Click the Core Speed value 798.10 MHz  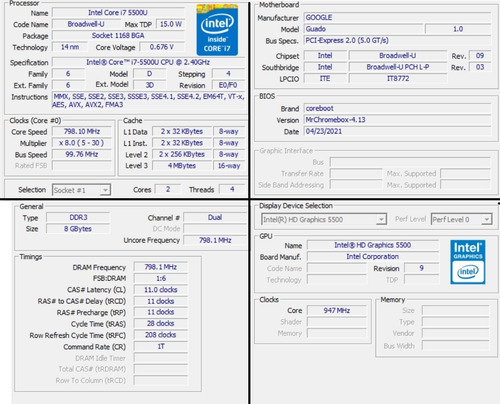[x=82, y=131]
